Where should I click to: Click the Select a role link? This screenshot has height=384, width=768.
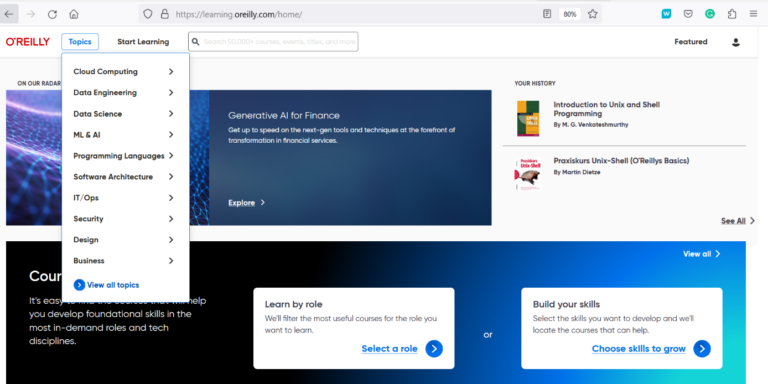pos(389,349)
